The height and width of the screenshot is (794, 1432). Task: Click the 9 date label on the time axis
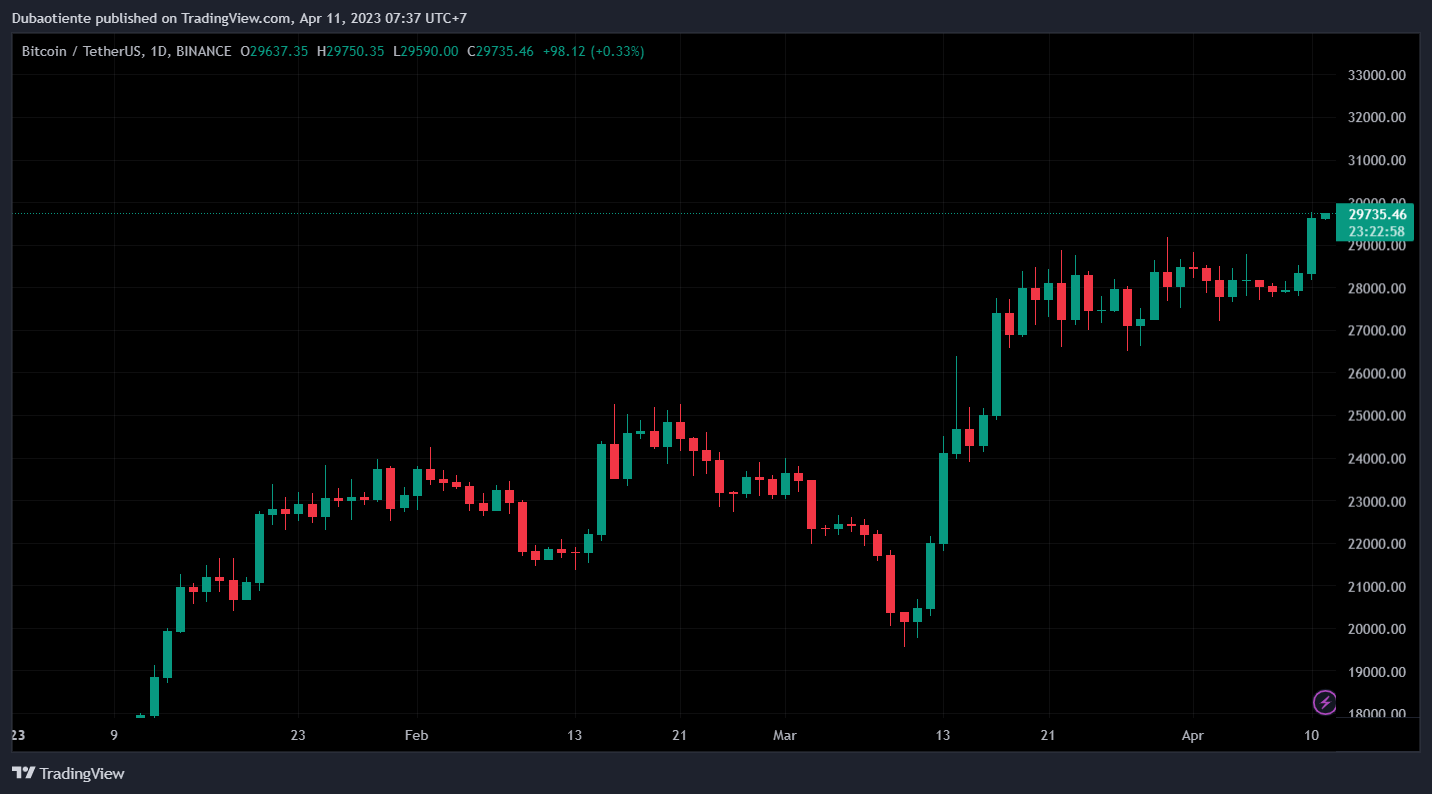coord(114,735)
